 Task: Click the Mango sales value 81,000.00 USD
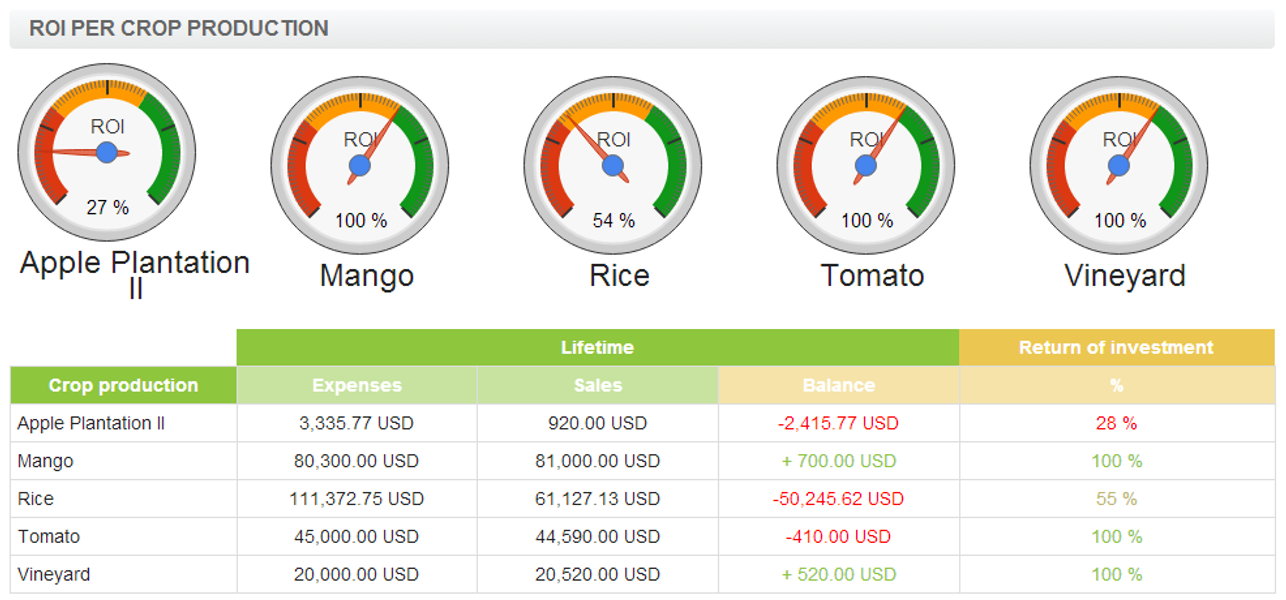[x=598, y=462]
